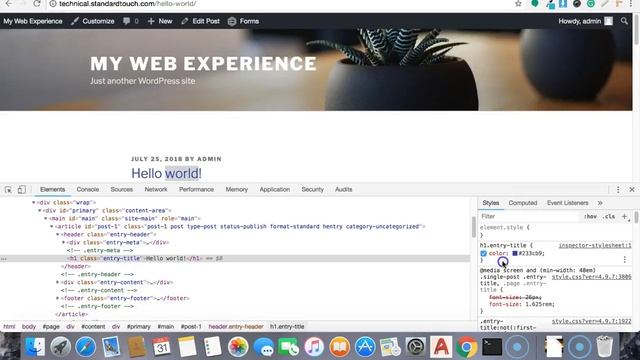Click the admin avatar next to Howdy
The width and height of the screenshot is (640, 360).
pyautogui.click(x=609, y=21)
